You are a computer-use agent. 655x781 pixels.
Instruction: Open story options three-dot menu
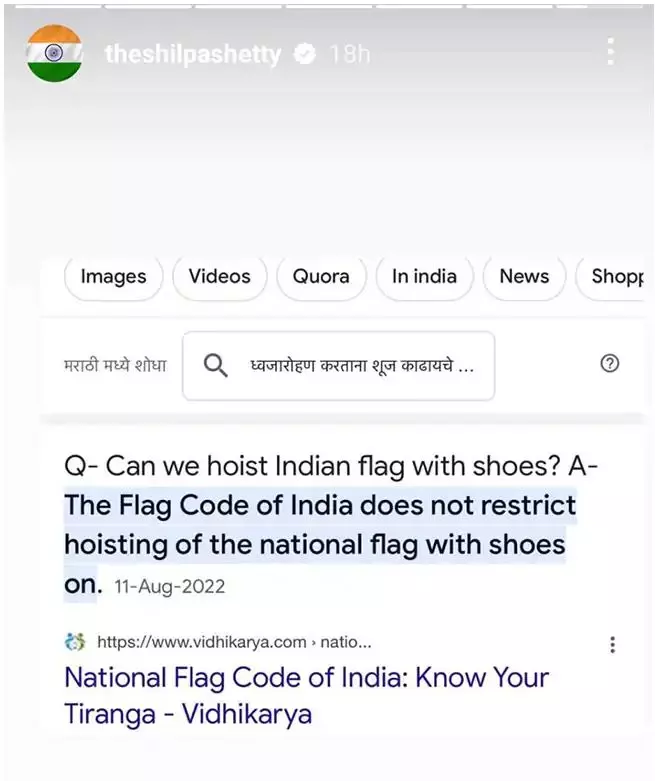tap(610, 52)
